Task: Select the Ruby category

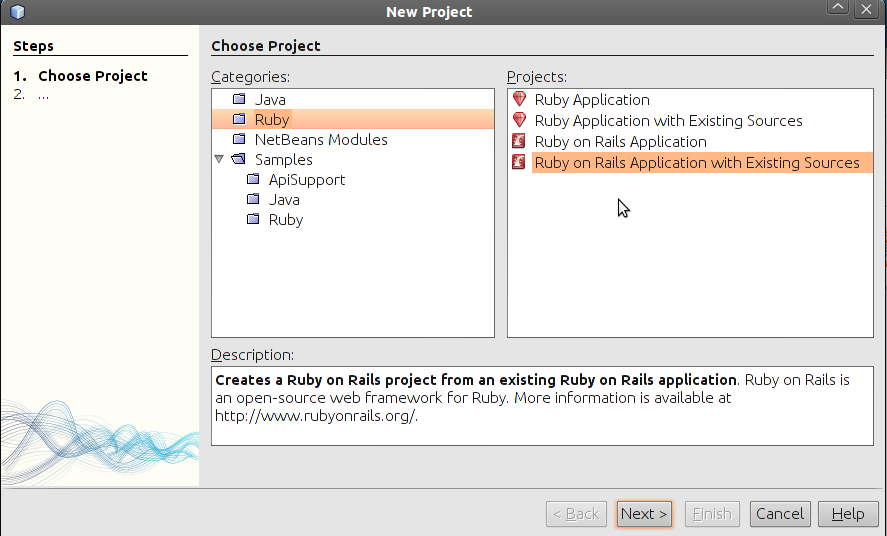Action: pos(272,119)
